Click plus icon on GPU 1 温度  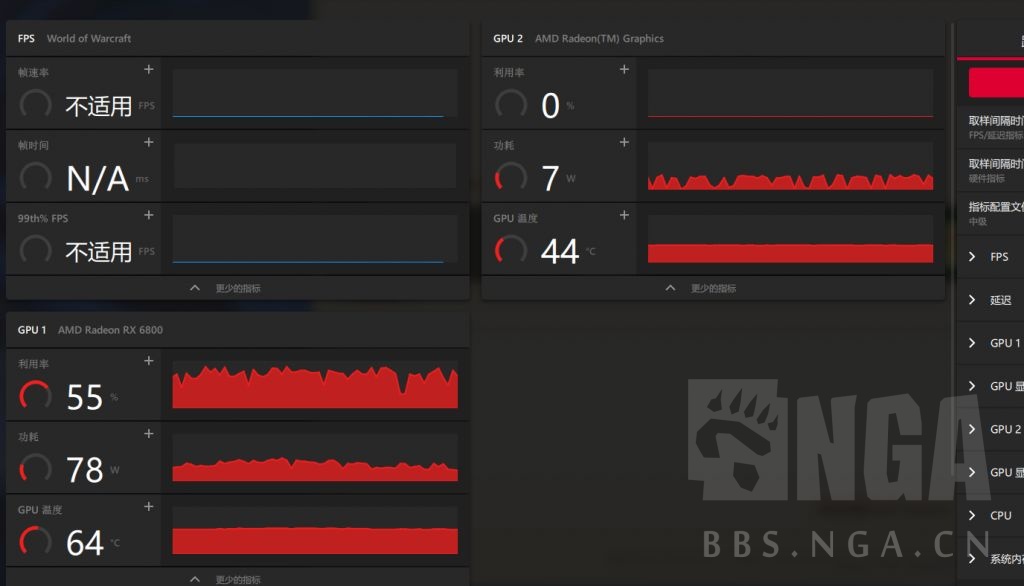[x=149, y=507]
